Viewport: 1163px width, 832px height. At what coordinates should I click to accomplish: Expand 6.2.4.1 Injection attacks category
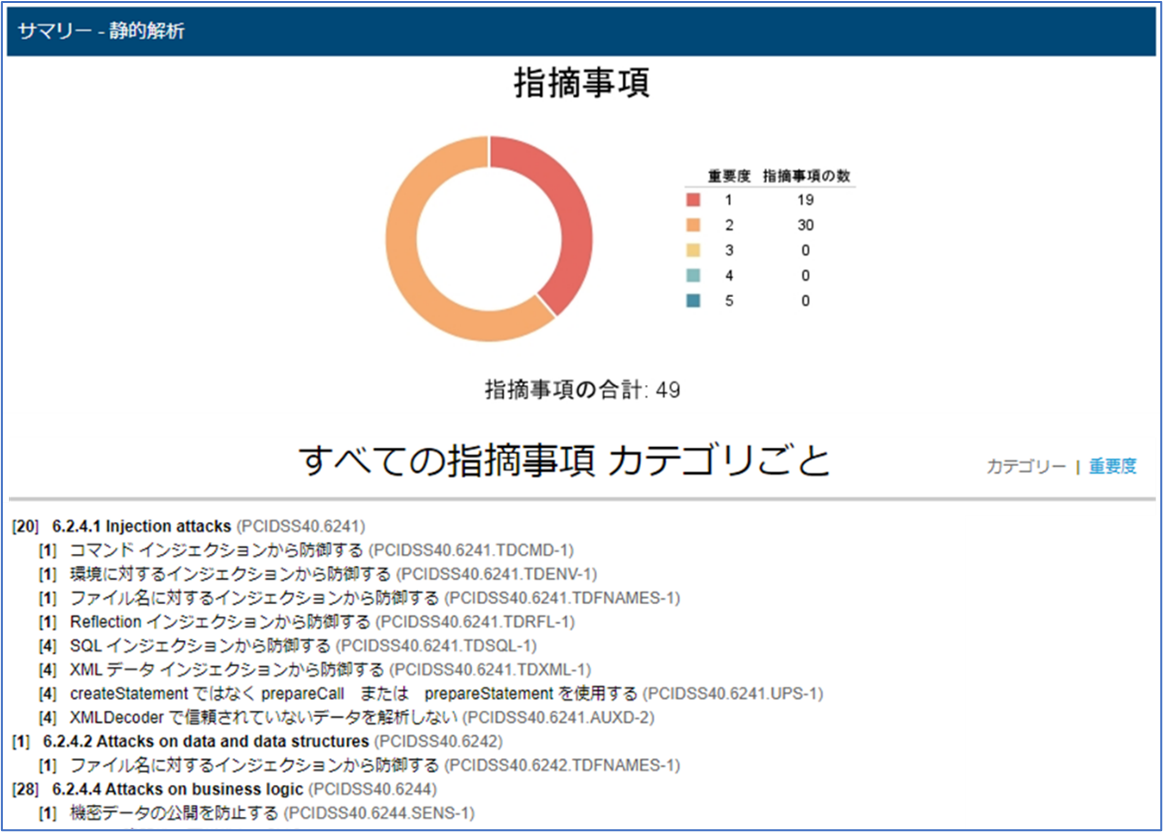(141, 525)
